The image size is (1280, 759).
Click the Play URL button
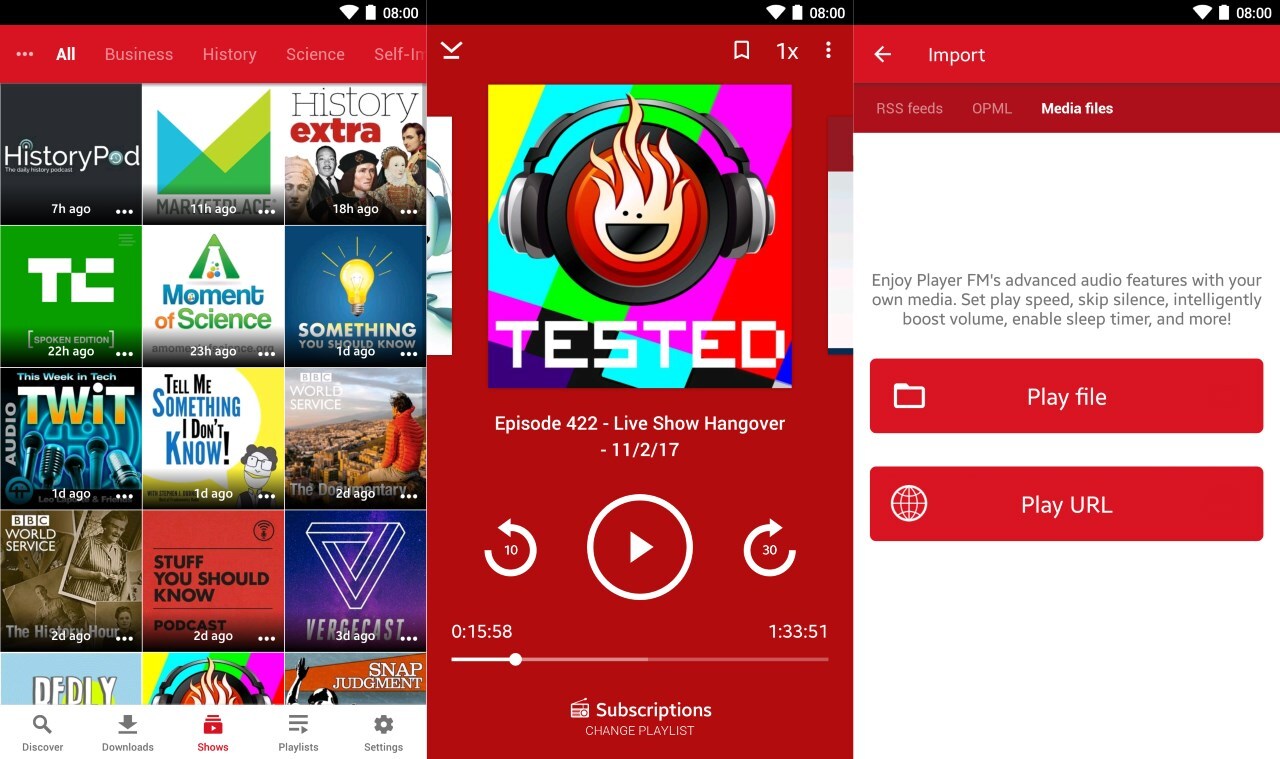tap(1066, 505)
